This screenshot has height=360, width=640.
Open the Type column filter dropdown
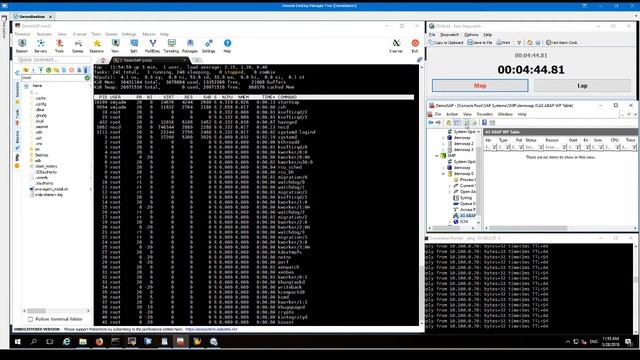(508, 147)
